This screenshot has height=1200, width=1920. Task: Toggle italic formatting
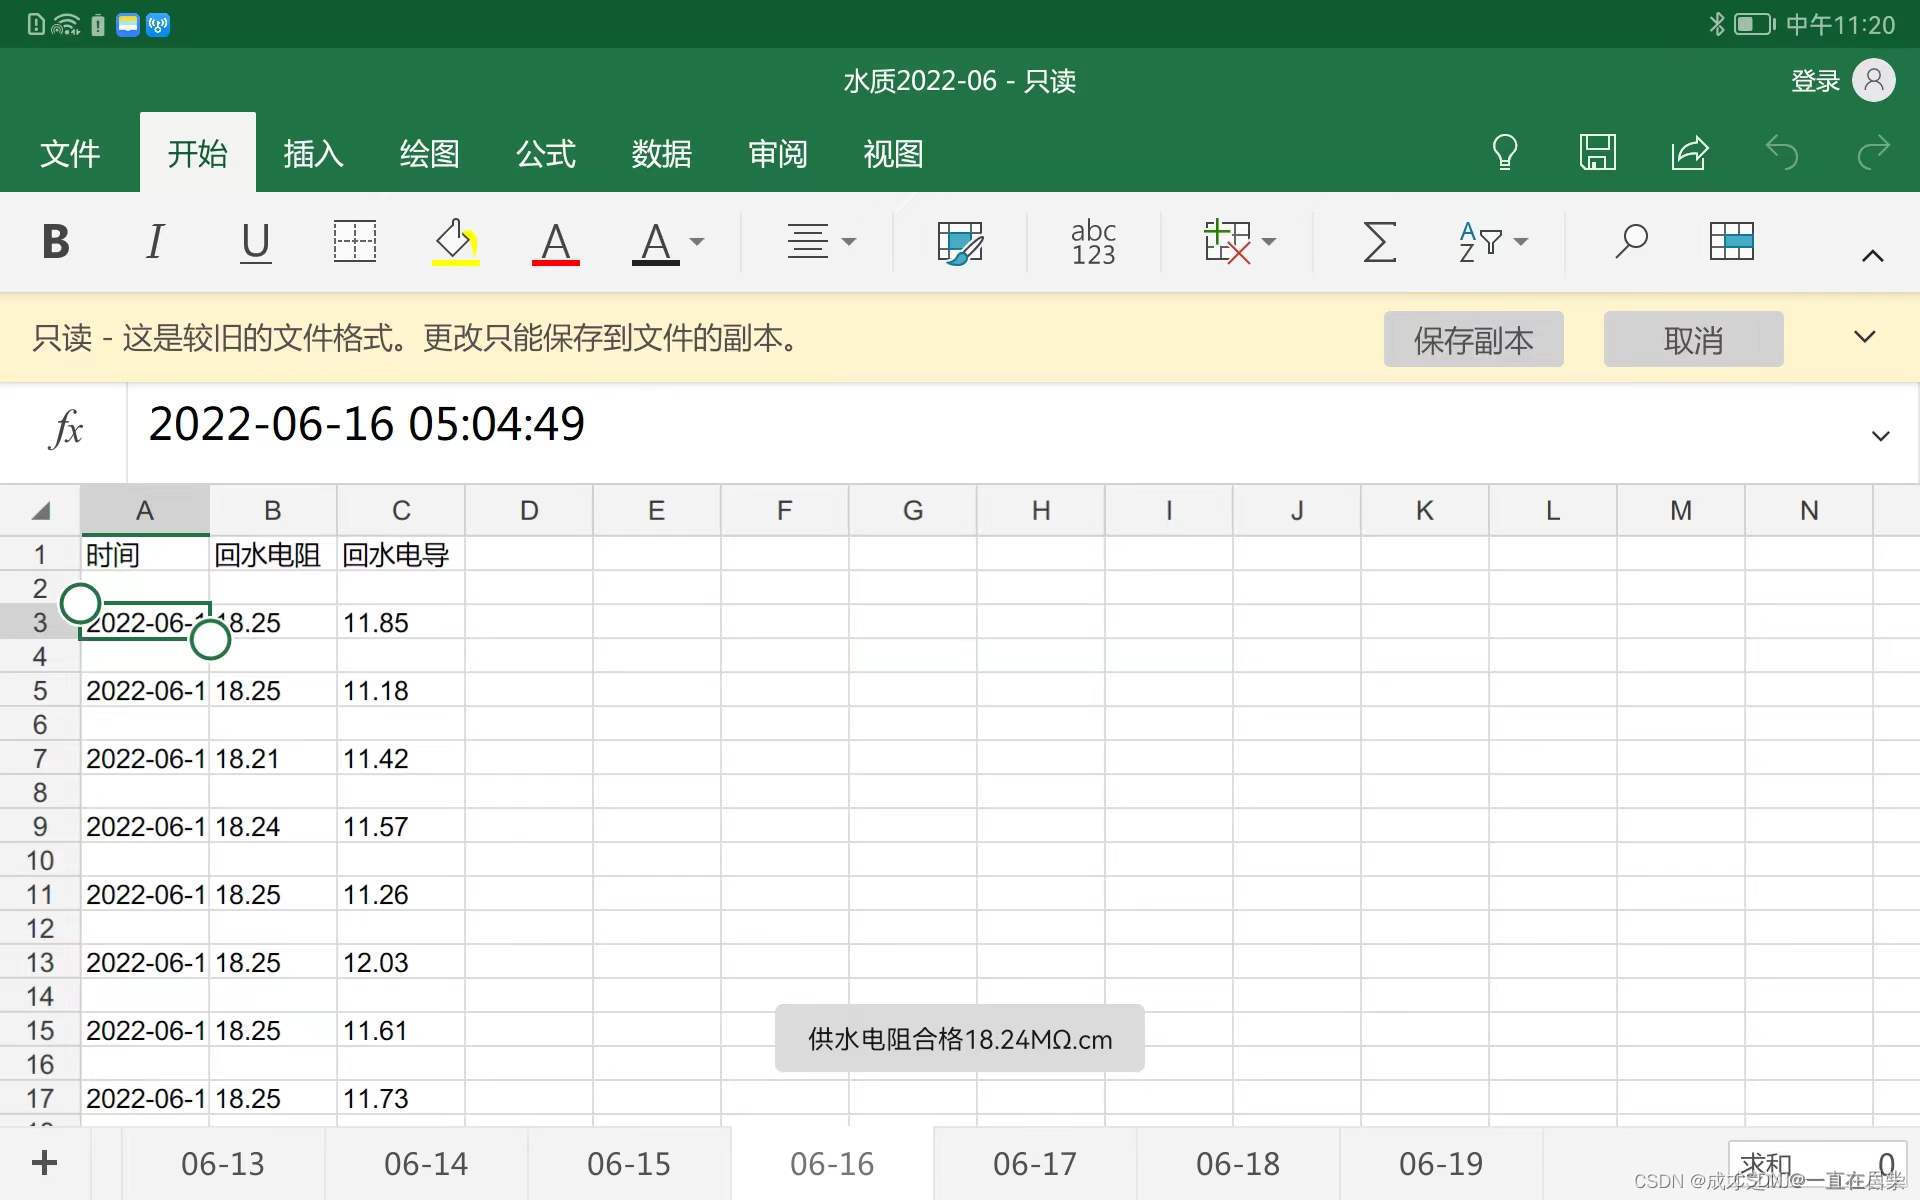pos(154,242)
